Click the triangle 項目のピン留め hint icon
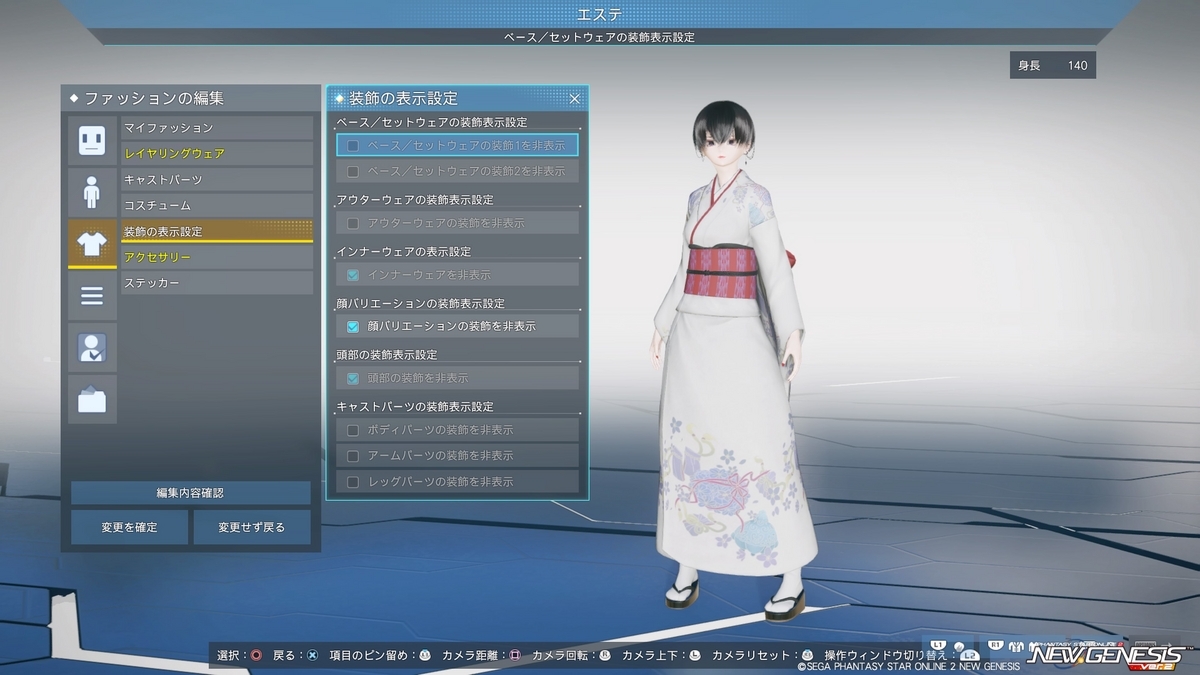 point(425,656)
